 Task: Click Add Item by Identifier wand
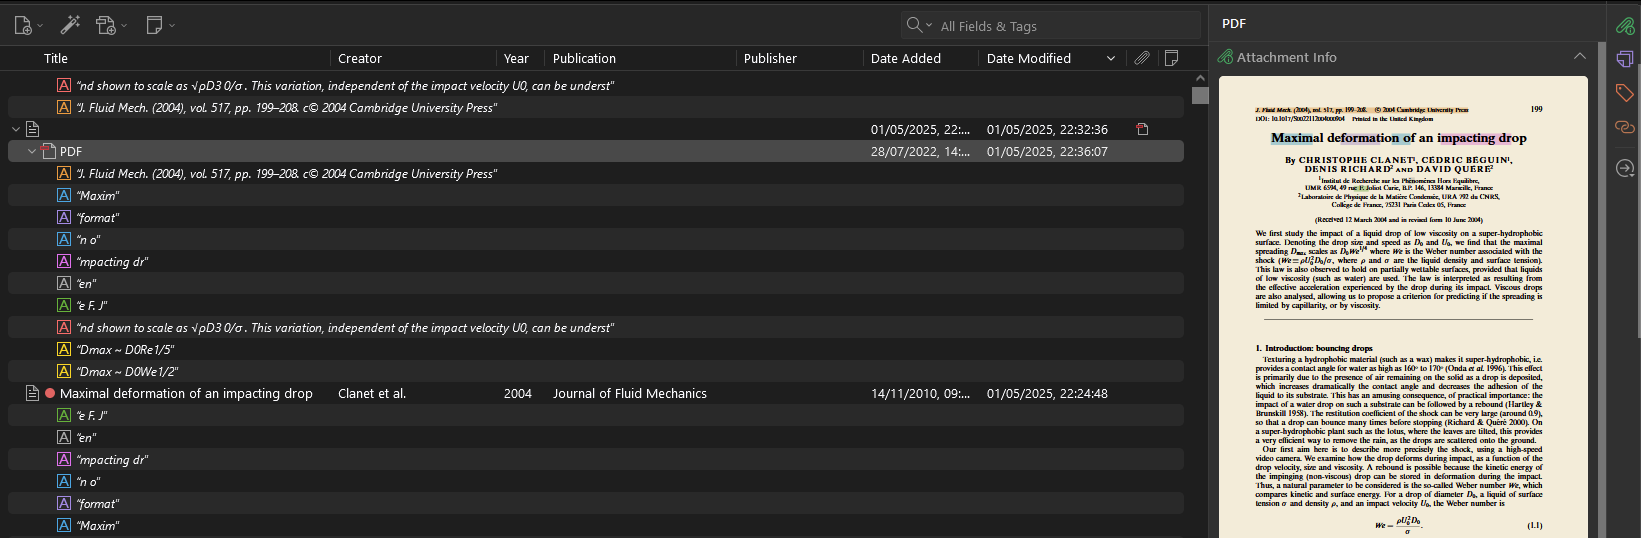(x=70, y=25)
